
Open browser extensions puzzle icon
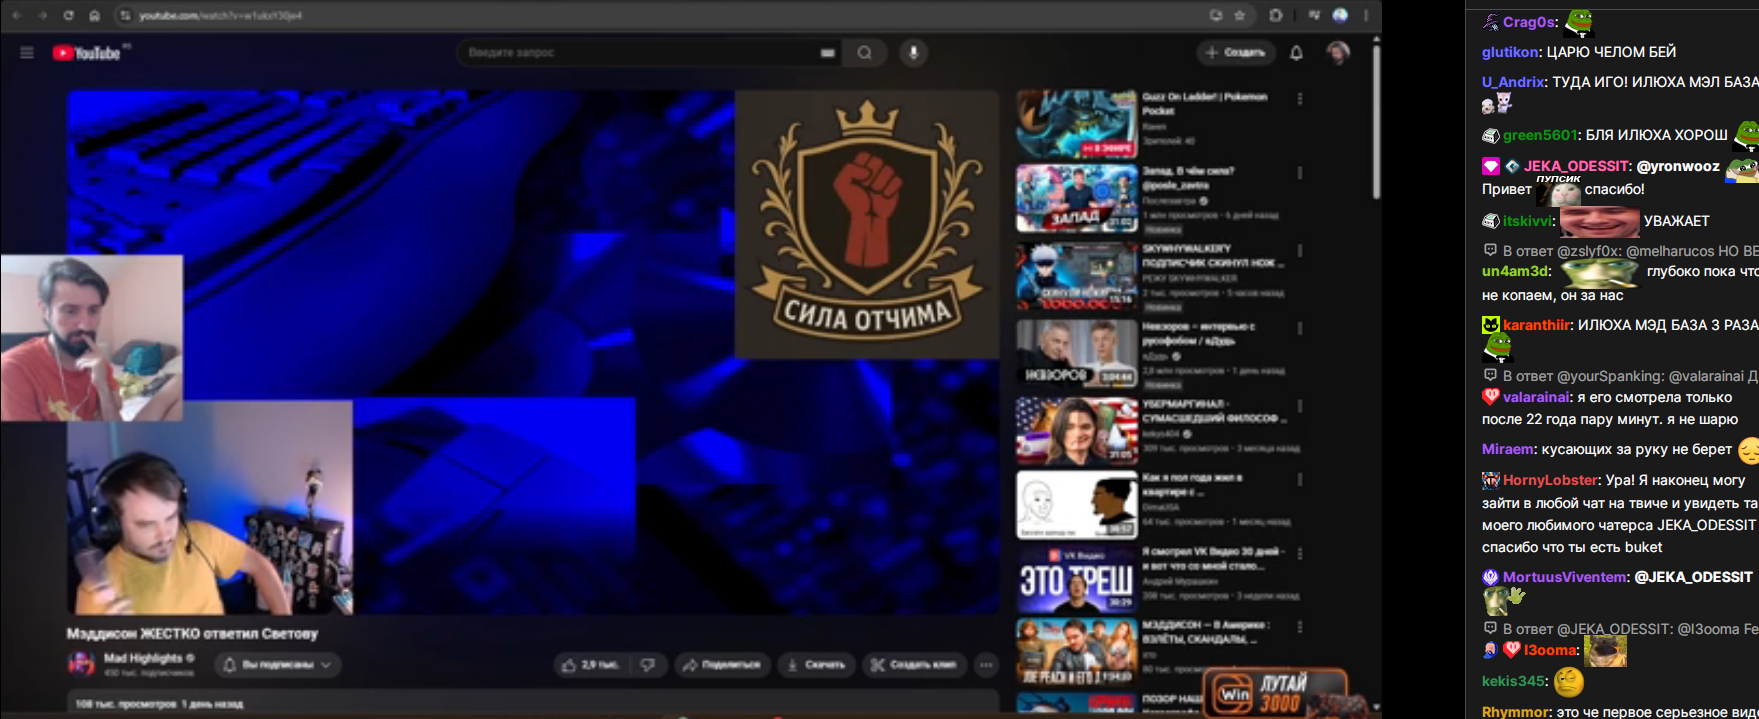(x=1276, y=15)
